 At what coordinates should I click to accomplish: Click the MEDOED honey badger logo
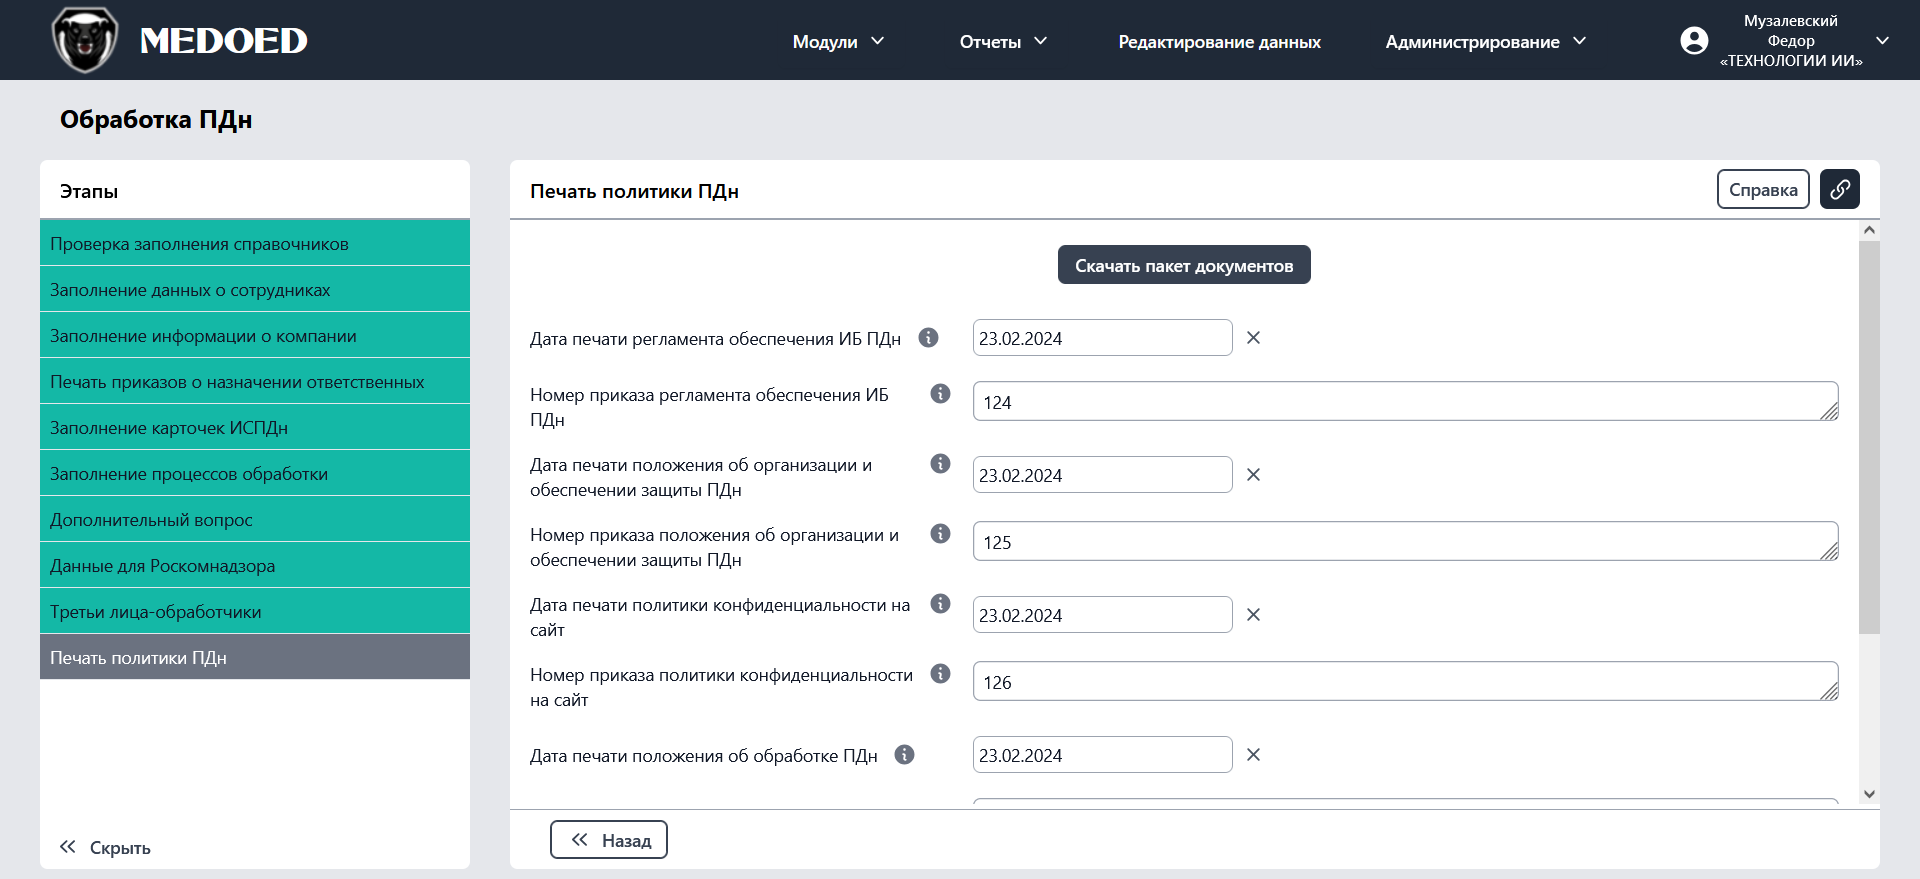(x=85, y=40)
